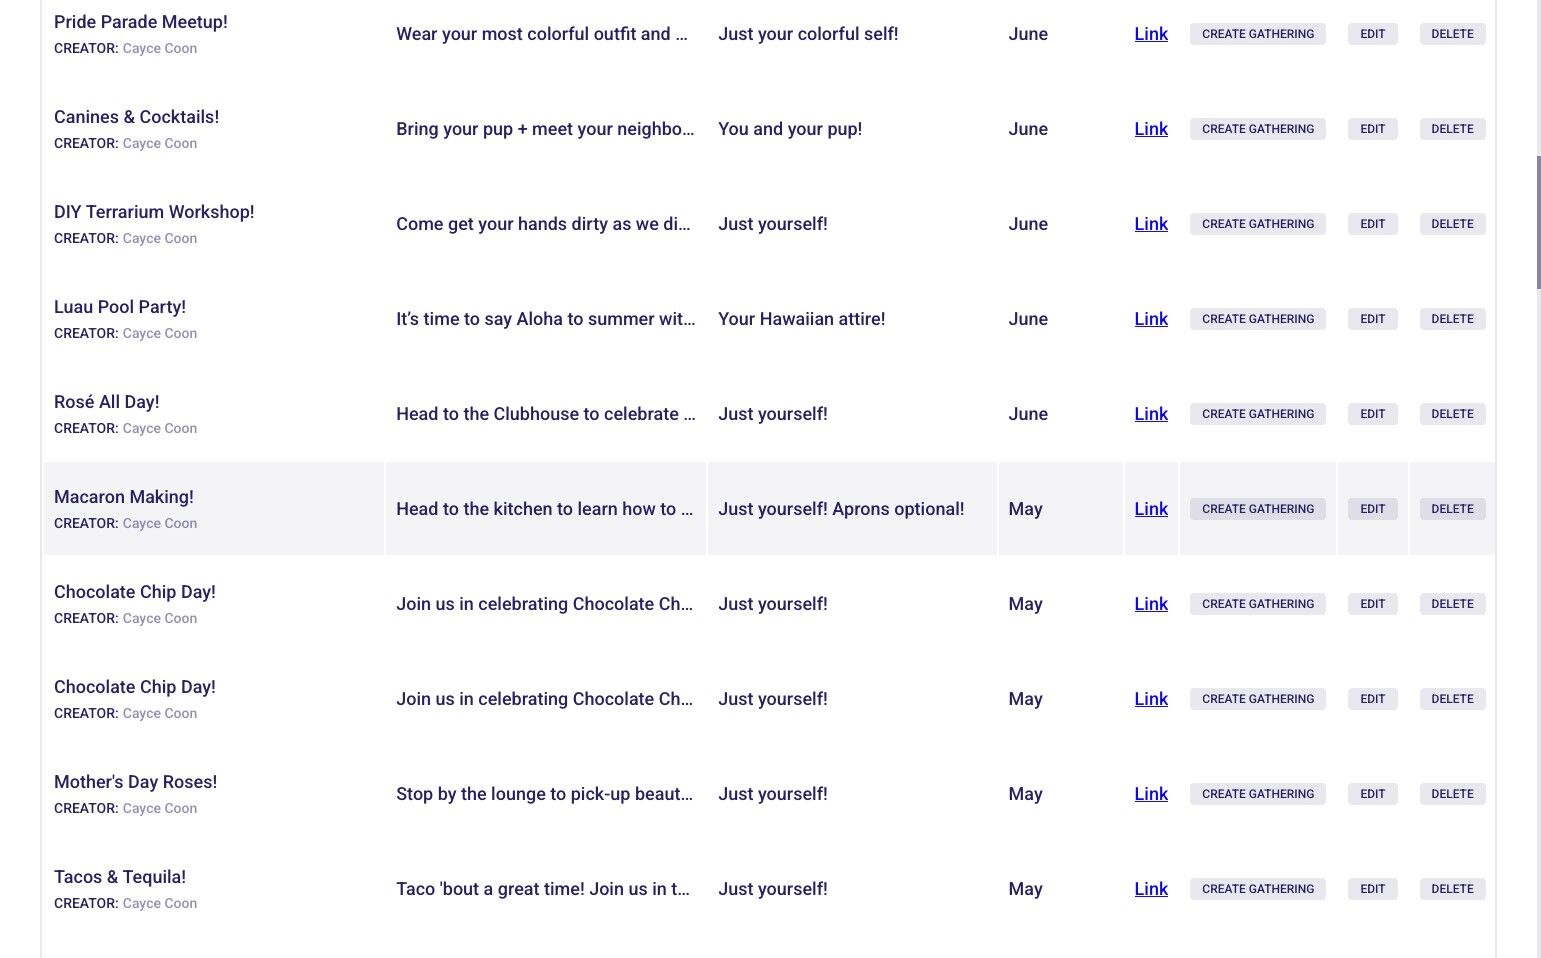Open the DIY Terrarium Workshop link

point(1151,224)
